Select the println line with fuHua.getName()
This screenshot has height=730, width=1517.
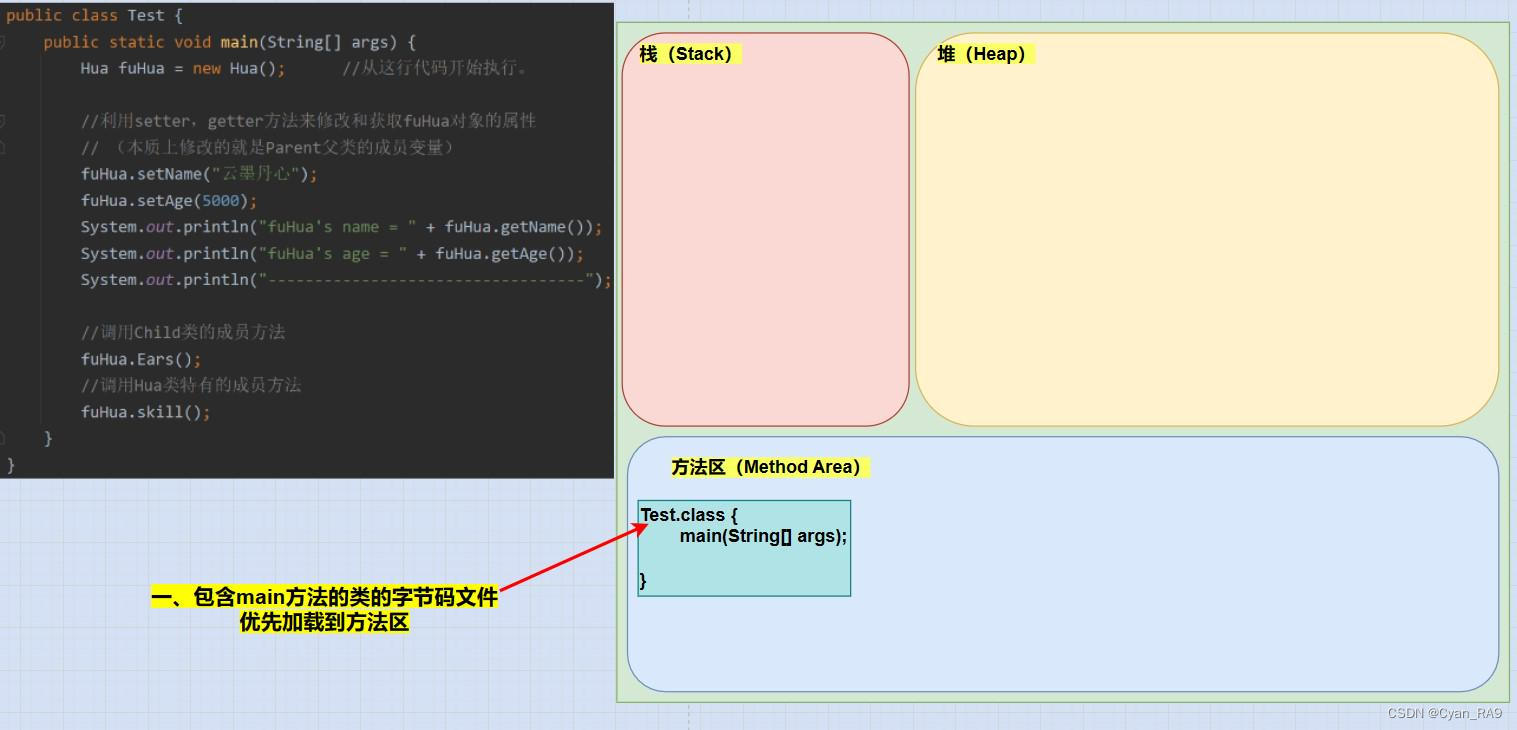click(342, 227)
